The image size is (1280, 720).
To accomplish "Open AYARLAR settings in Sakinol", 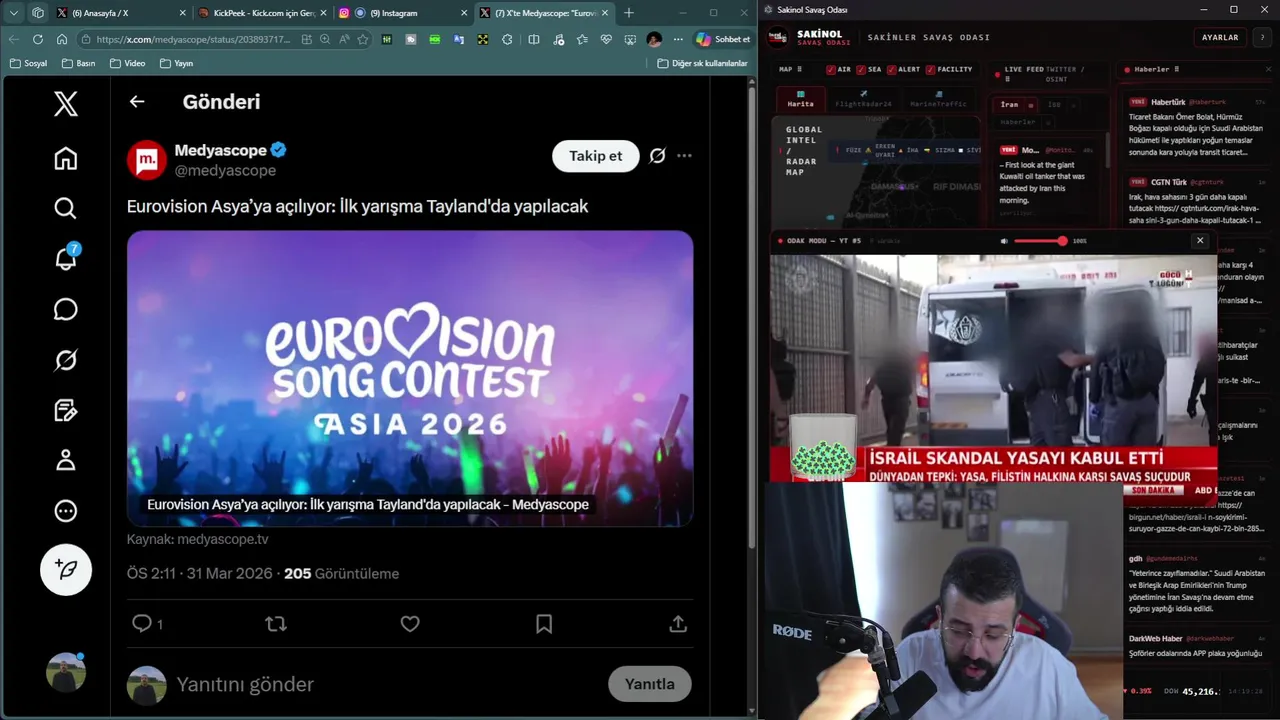I will [1220, 37].
